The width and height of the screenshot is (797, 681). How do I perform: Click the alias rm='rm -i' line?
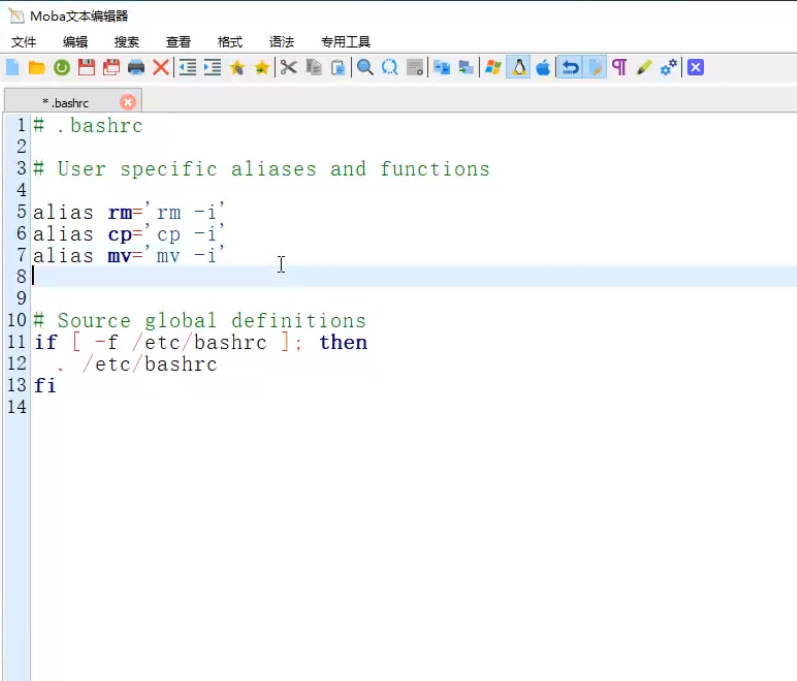pyautogui.click(x=129, y=212)
